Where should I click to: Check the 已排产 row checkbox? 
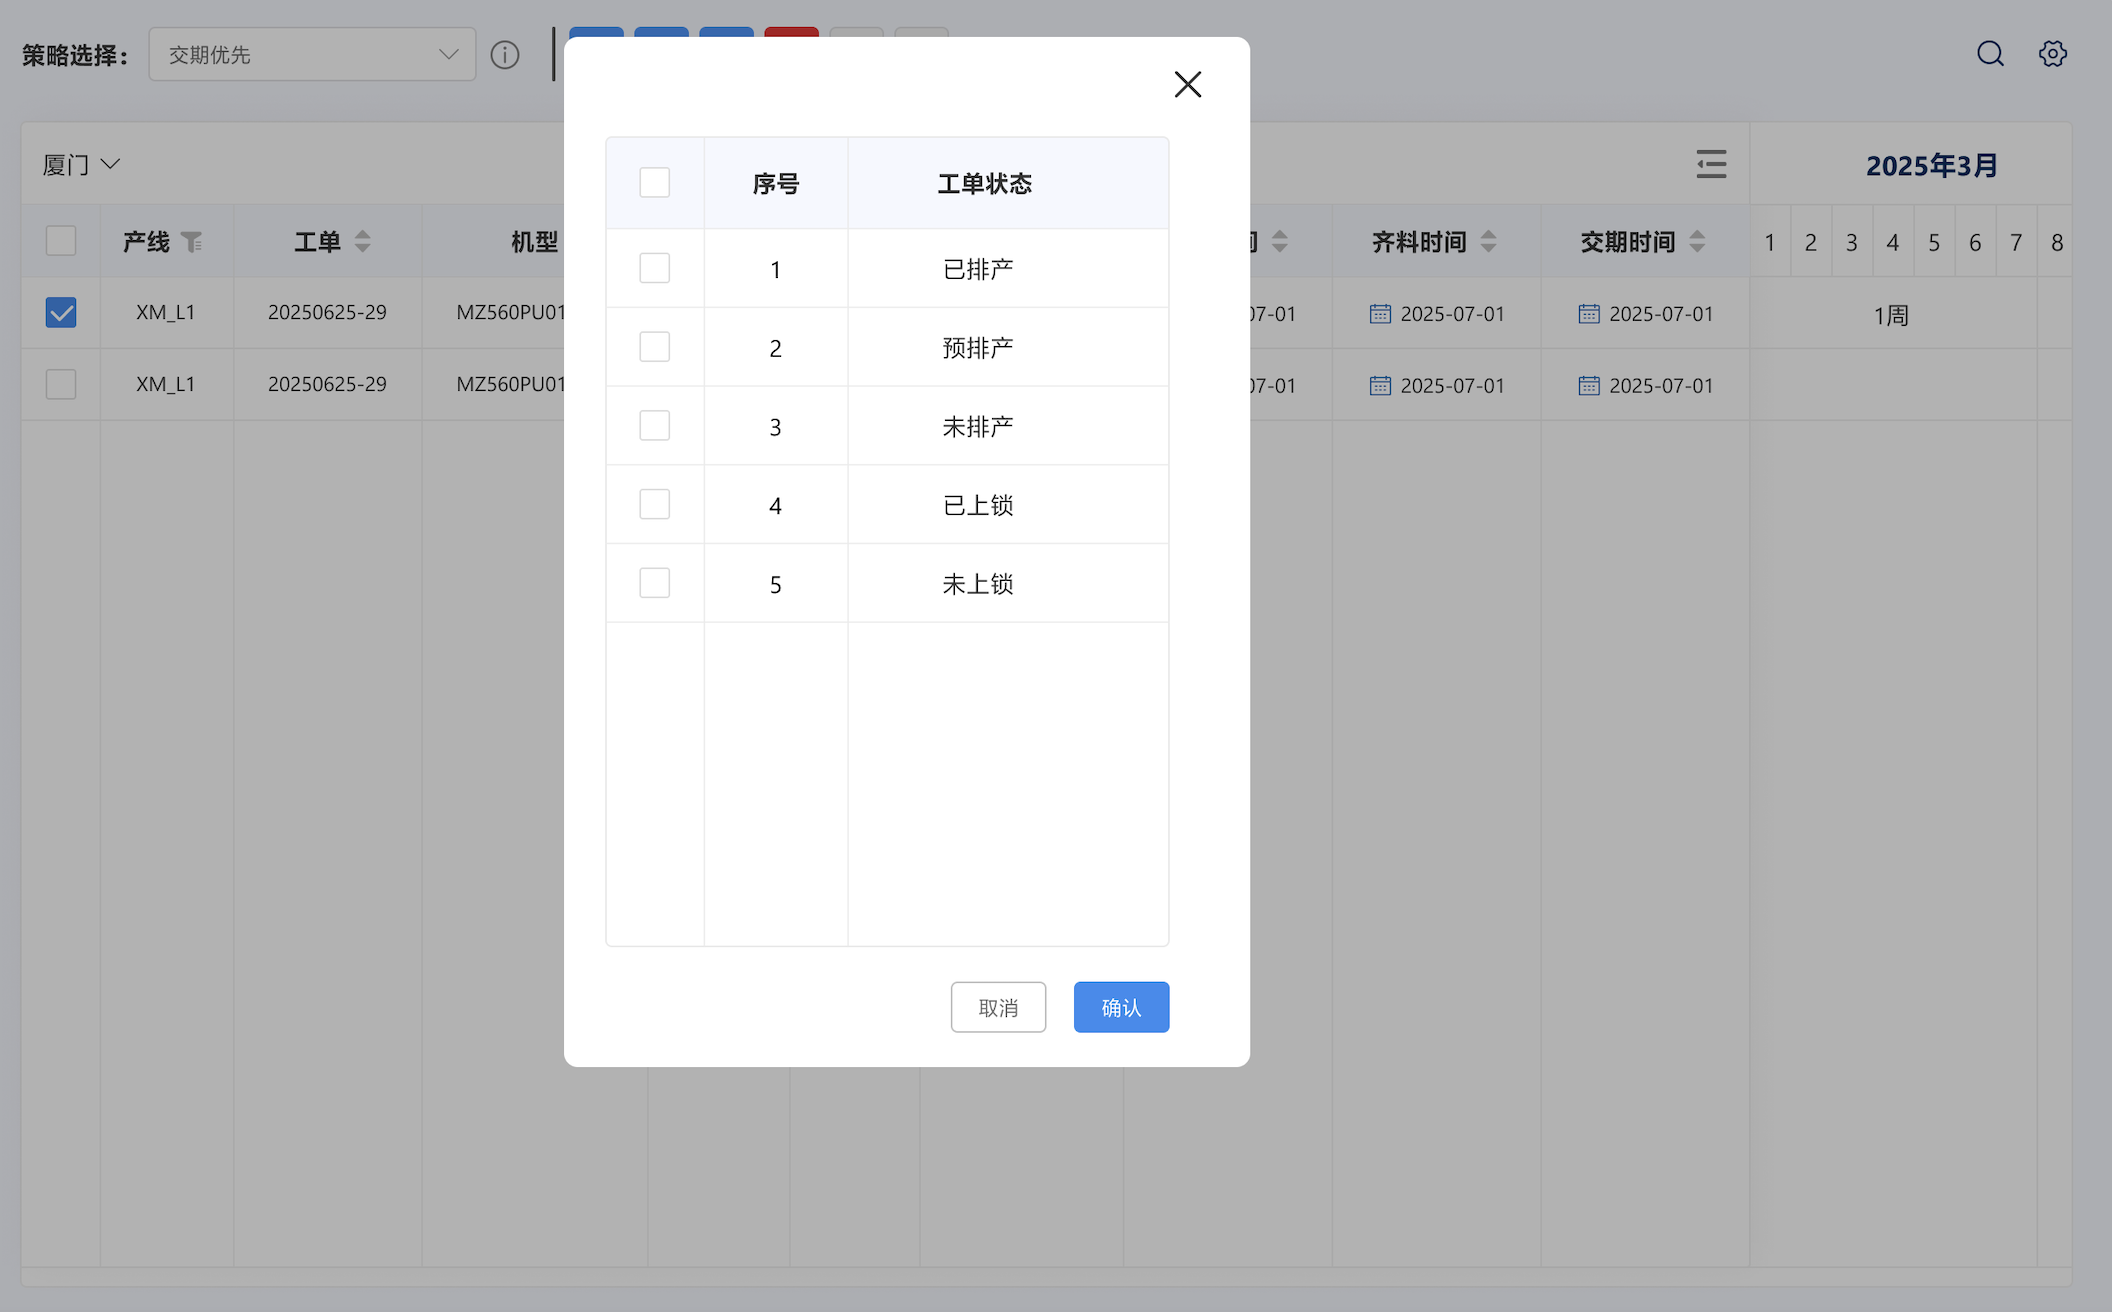[x=655, y=268]
